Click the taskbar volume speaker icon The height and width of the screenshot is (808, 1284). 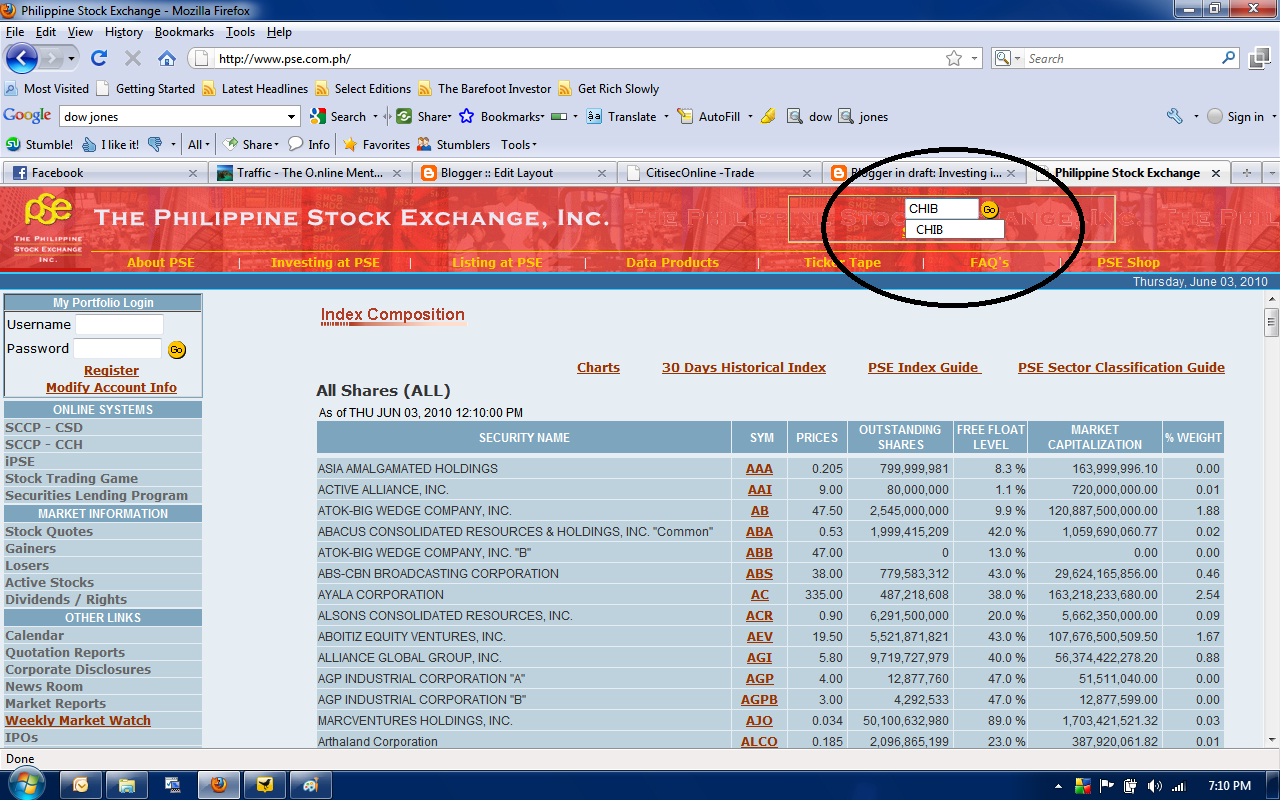click(1155, 786)
